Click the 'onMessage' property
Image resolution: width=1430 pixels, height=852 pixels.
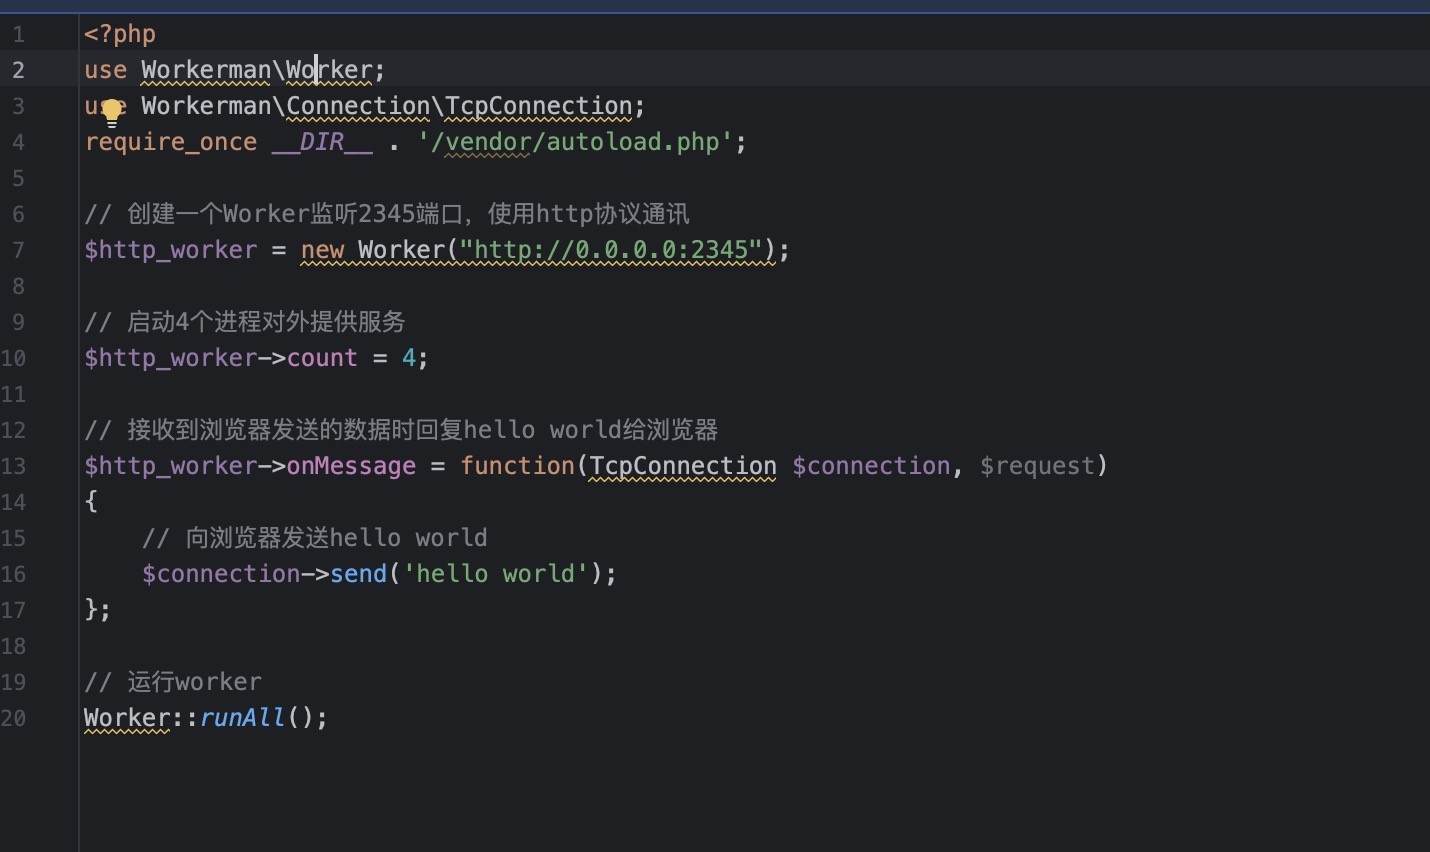[x=351, y=466]
